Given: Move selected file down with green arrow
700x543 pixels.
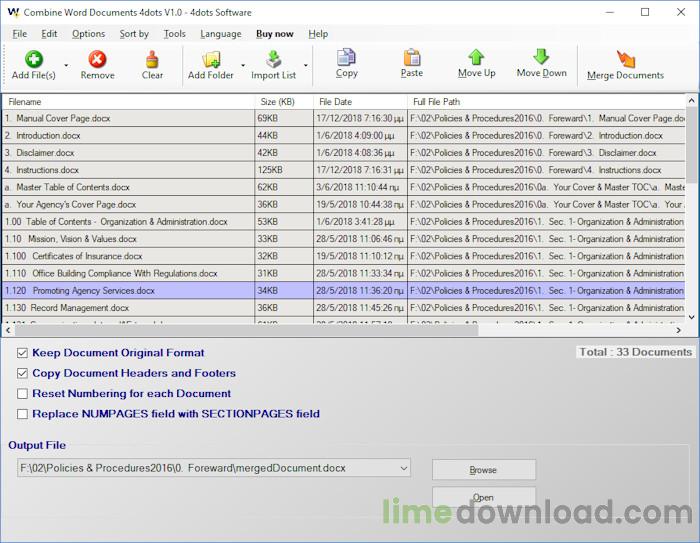Looking at the screenshot, I should click(541, 57).
